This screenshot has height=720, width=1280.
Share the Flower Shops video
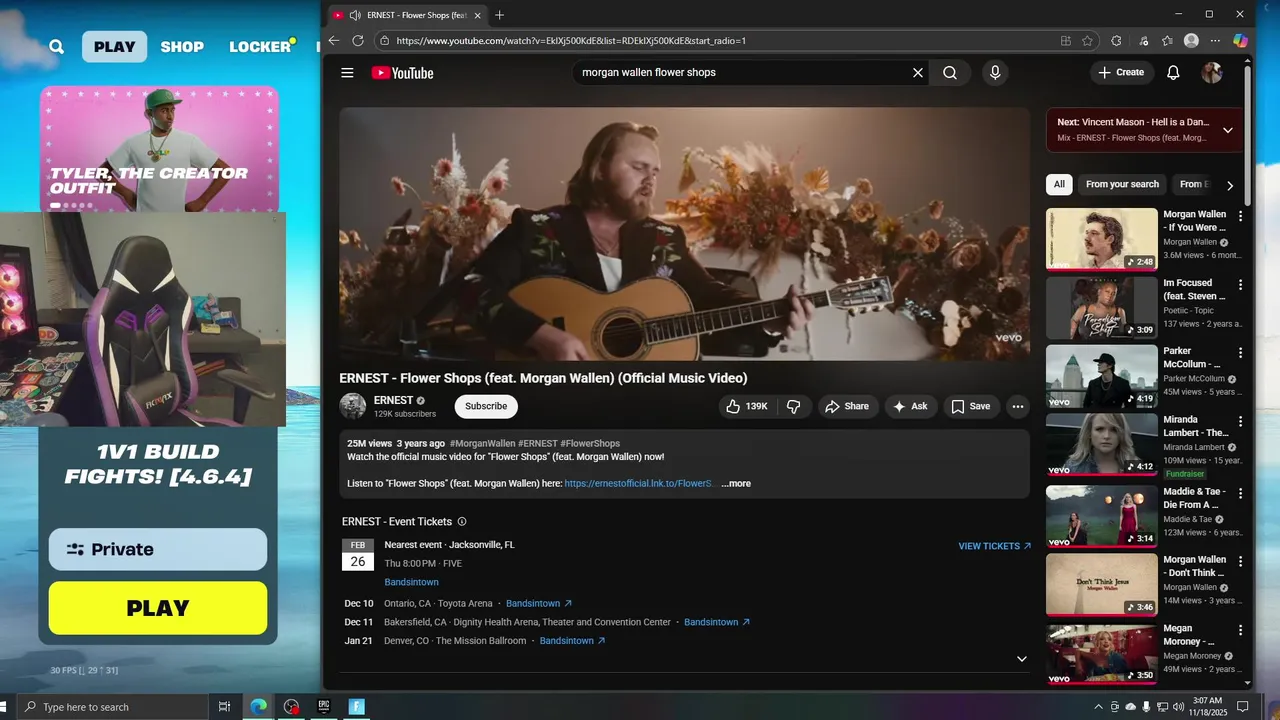point(846,406)
